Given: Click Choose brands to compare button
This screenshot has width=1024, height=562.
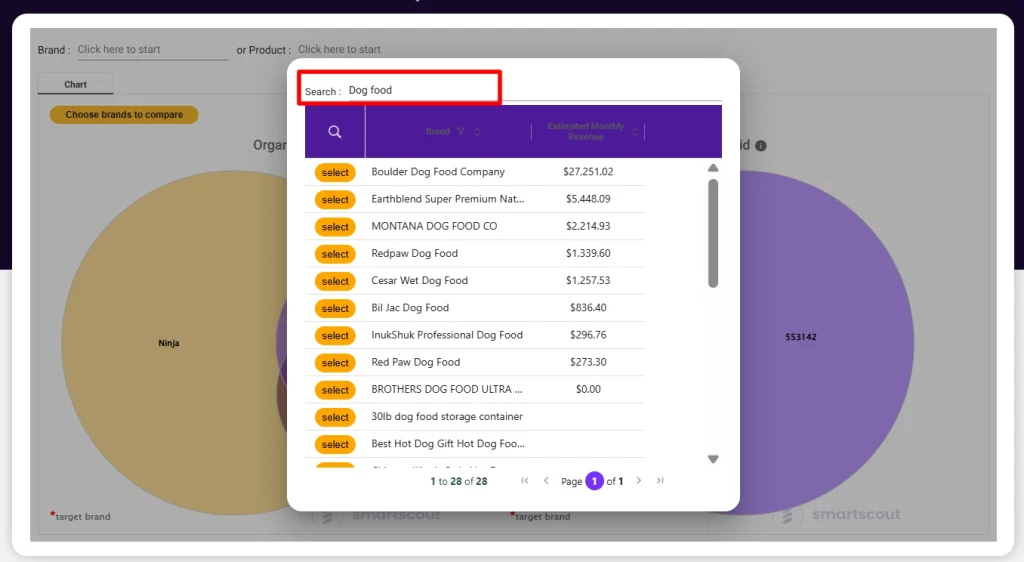Looking at the screenshot, I should [124, 114].
